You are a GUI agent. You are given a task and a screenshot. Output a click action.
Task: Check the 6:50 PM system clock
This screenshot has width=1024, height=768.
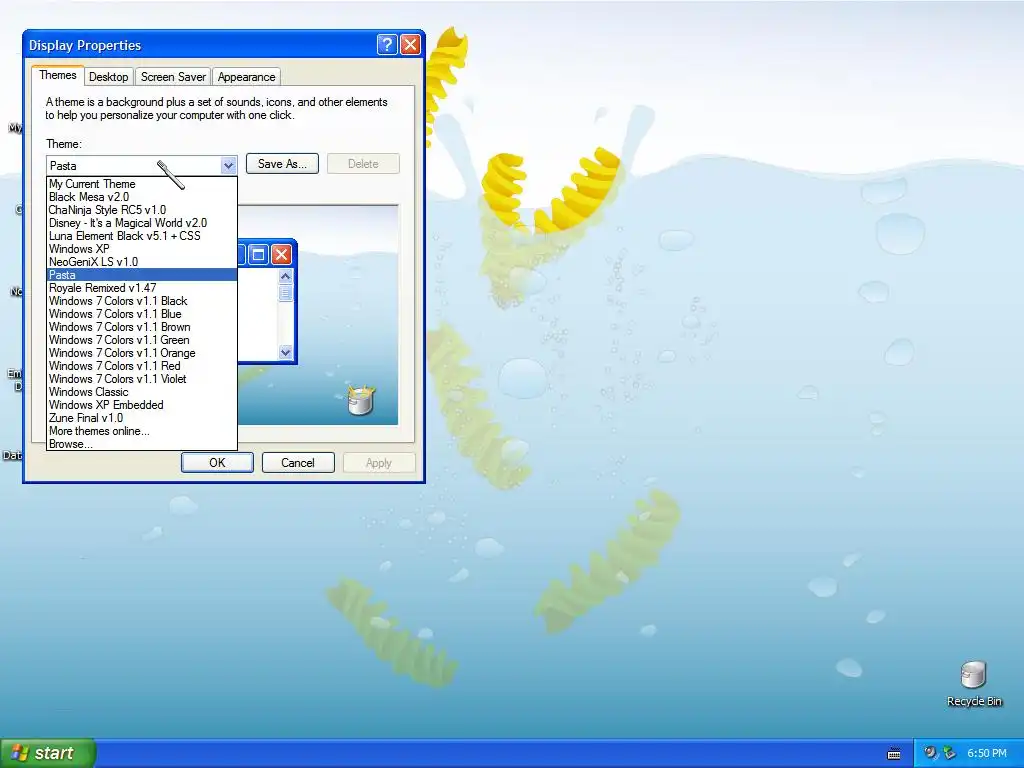[x=987, y=753]
